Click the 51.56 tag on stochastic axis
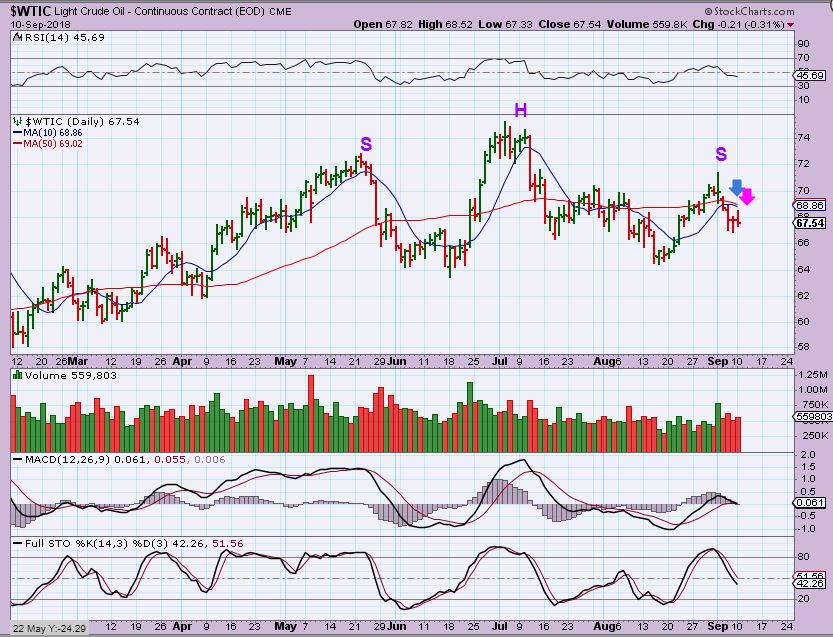 pyautogui.click(x=810, y=575)
